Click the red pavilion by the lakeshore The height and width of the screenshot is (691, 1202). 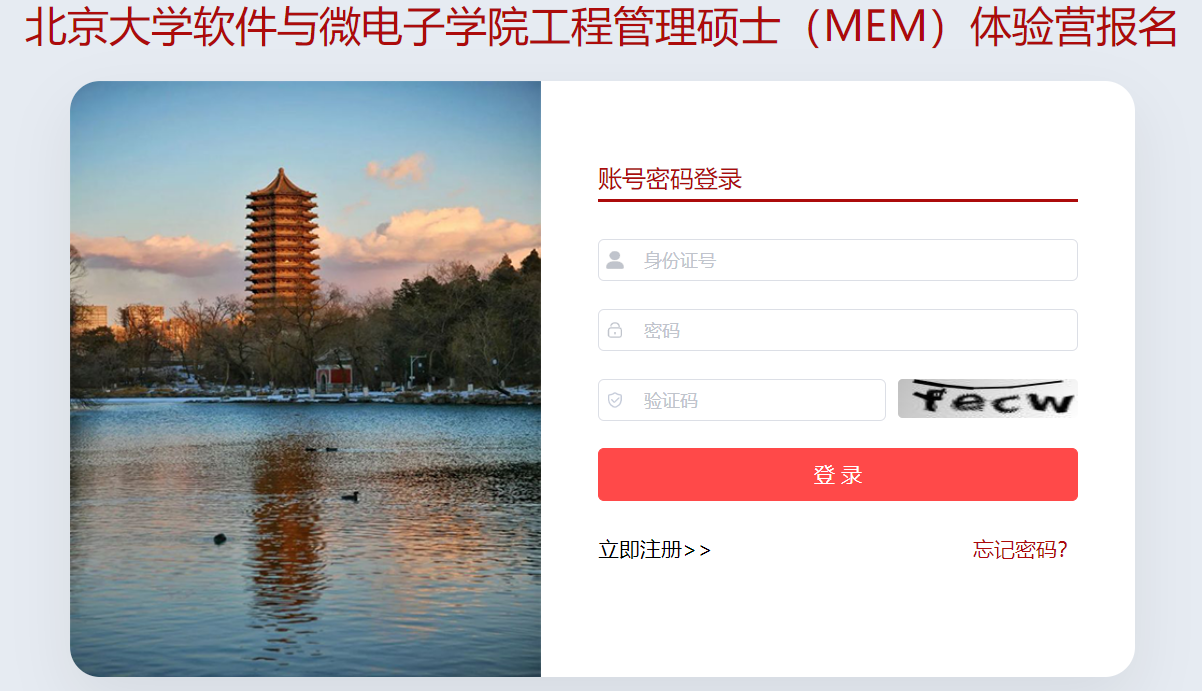(335, 373)
